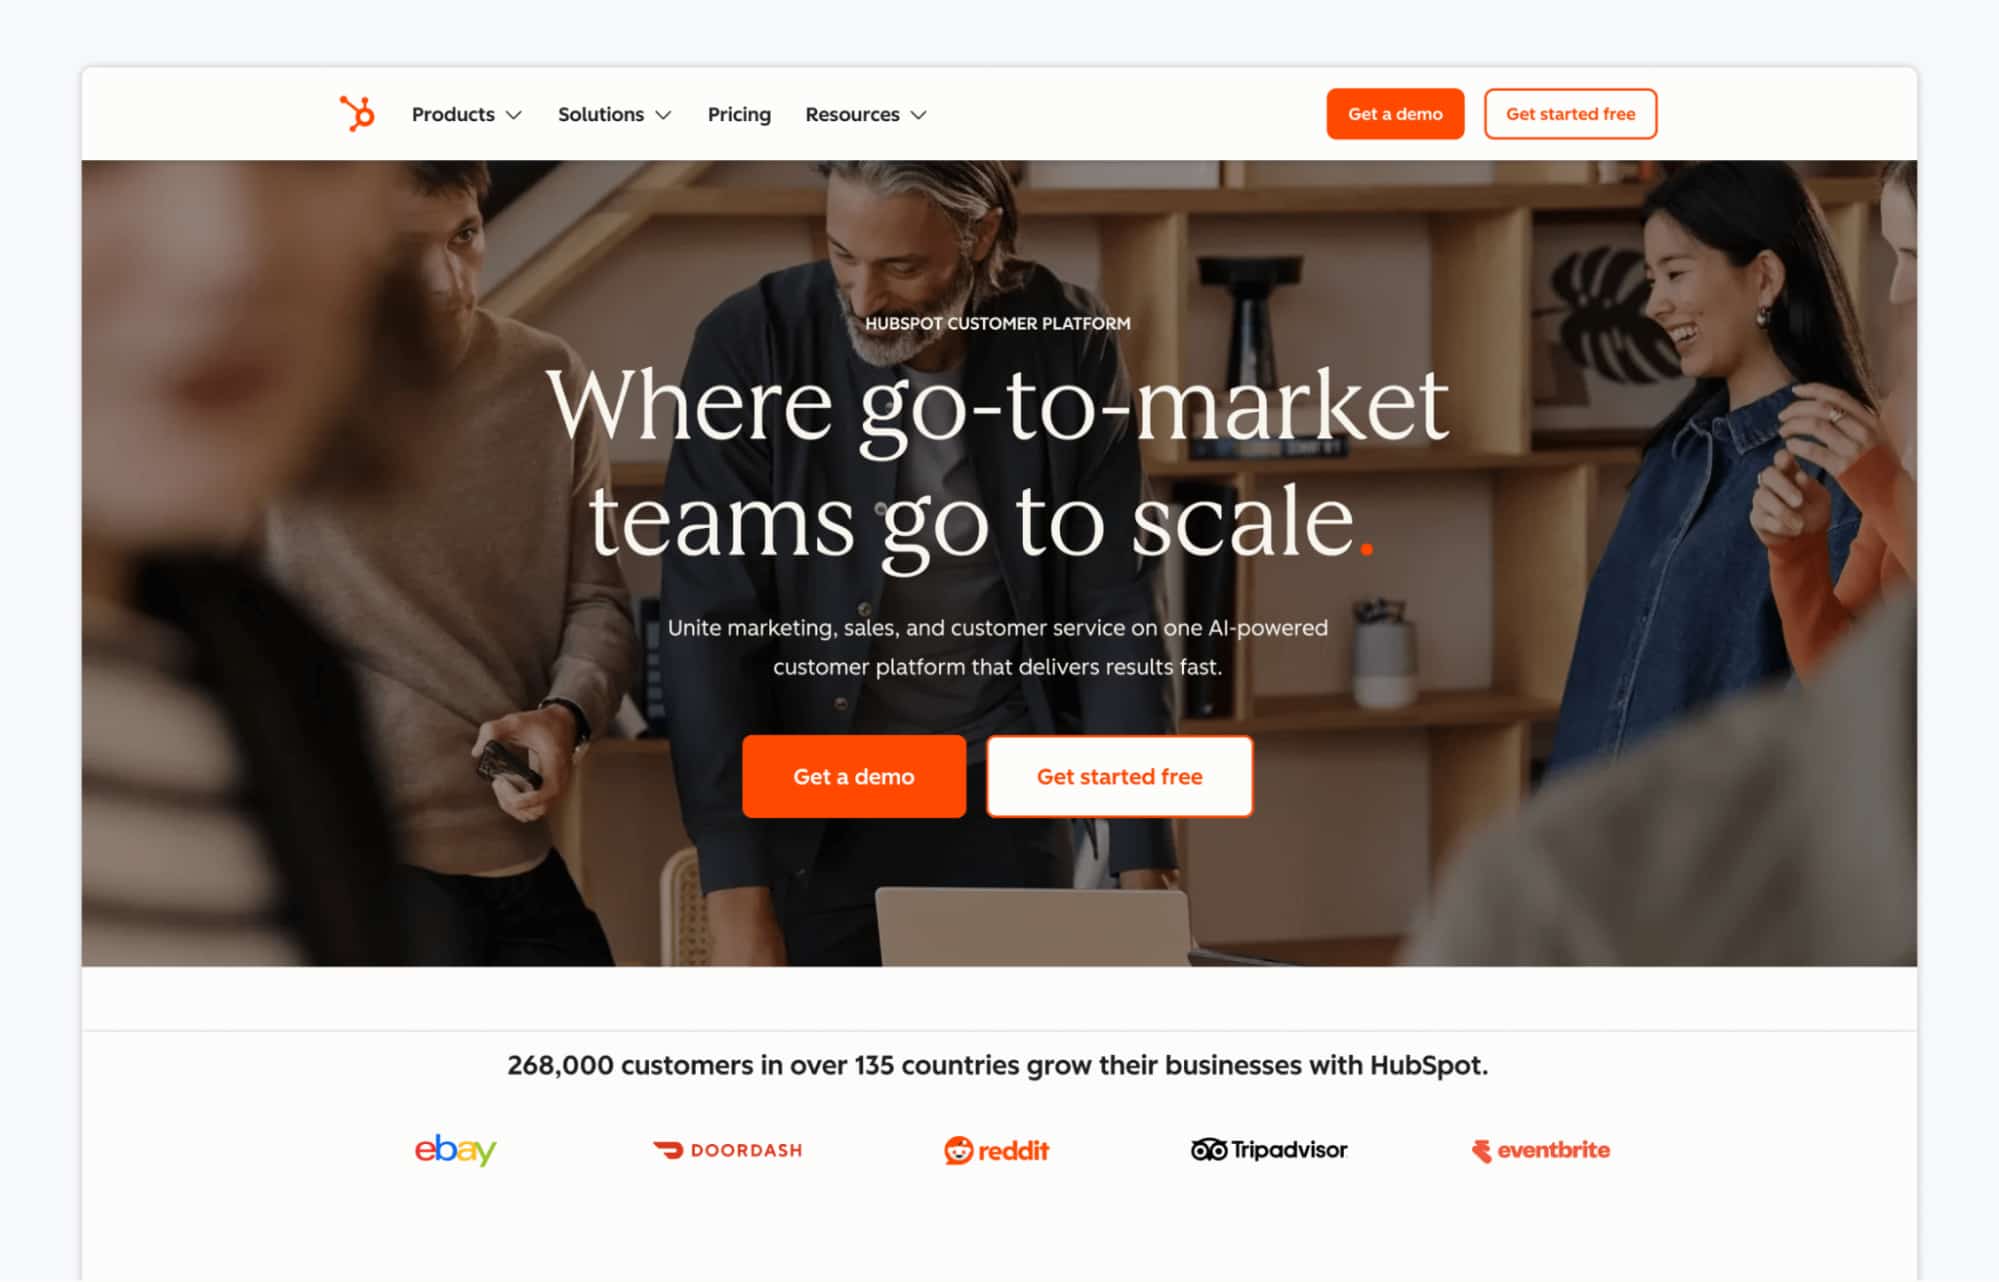
Task: Click Get started free in the header
Action: (x=1570, y=114)
